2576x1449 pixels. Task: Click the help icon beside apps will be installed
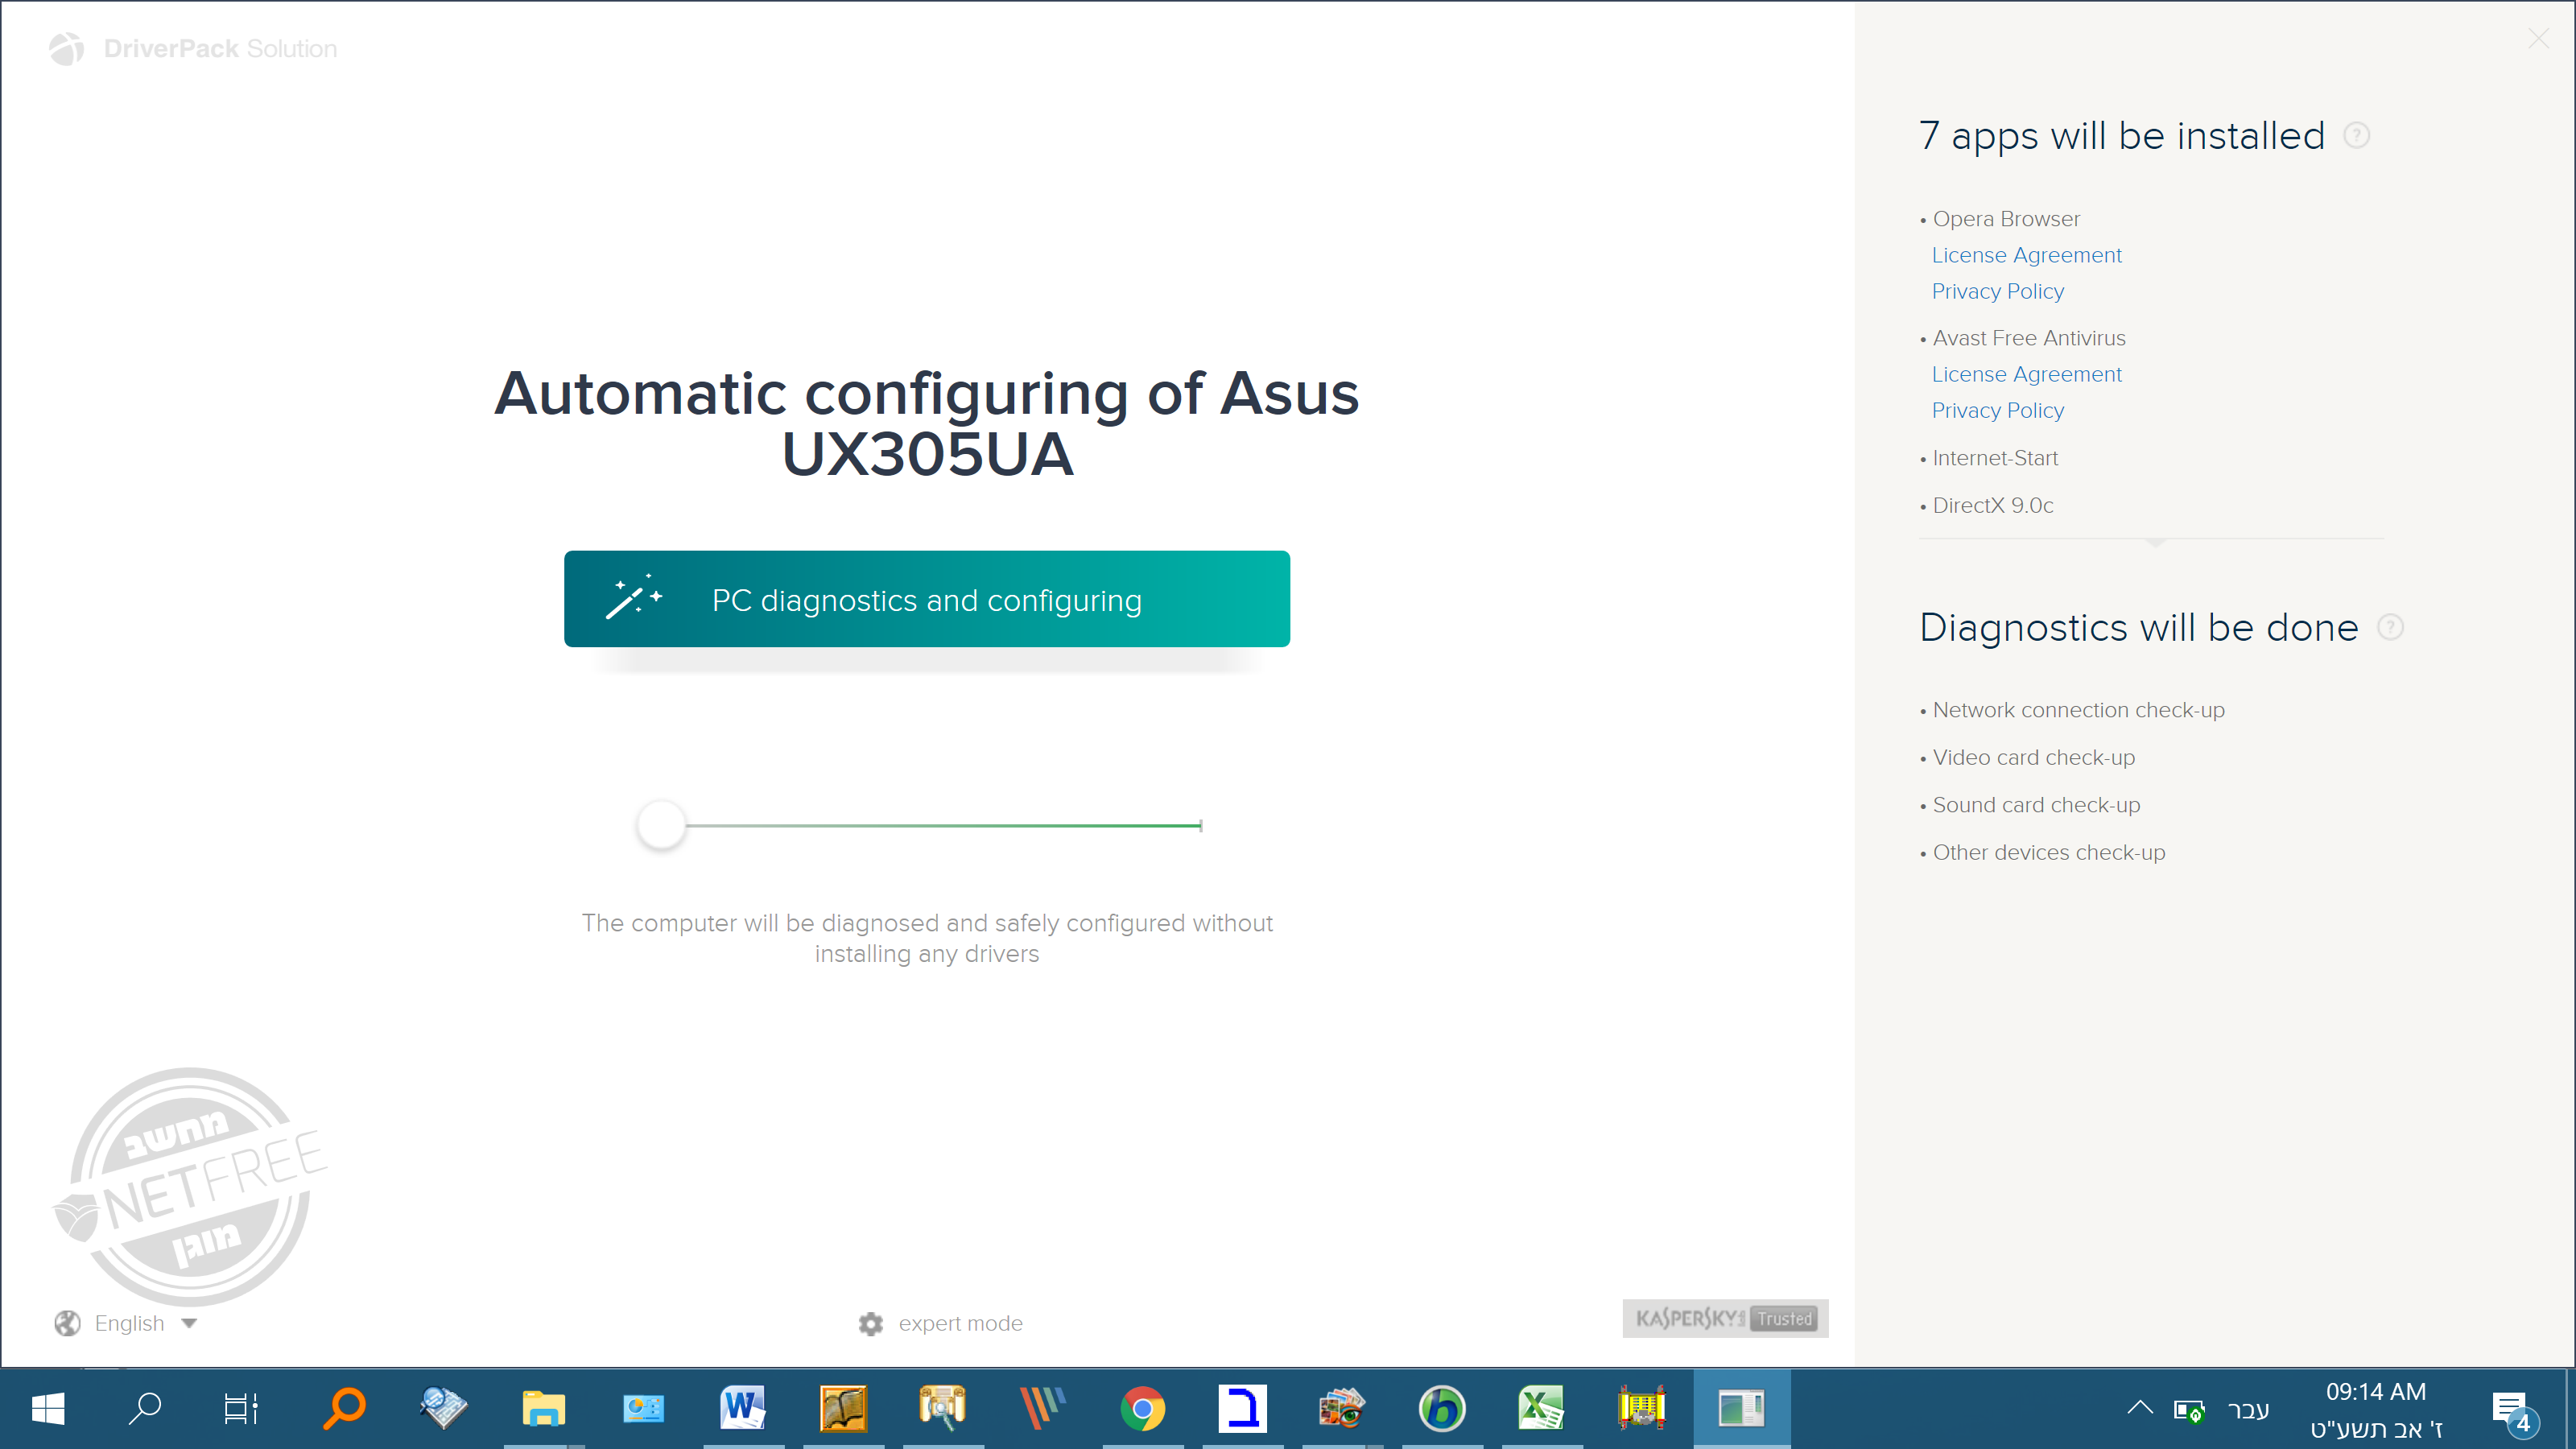(2356, 135)
